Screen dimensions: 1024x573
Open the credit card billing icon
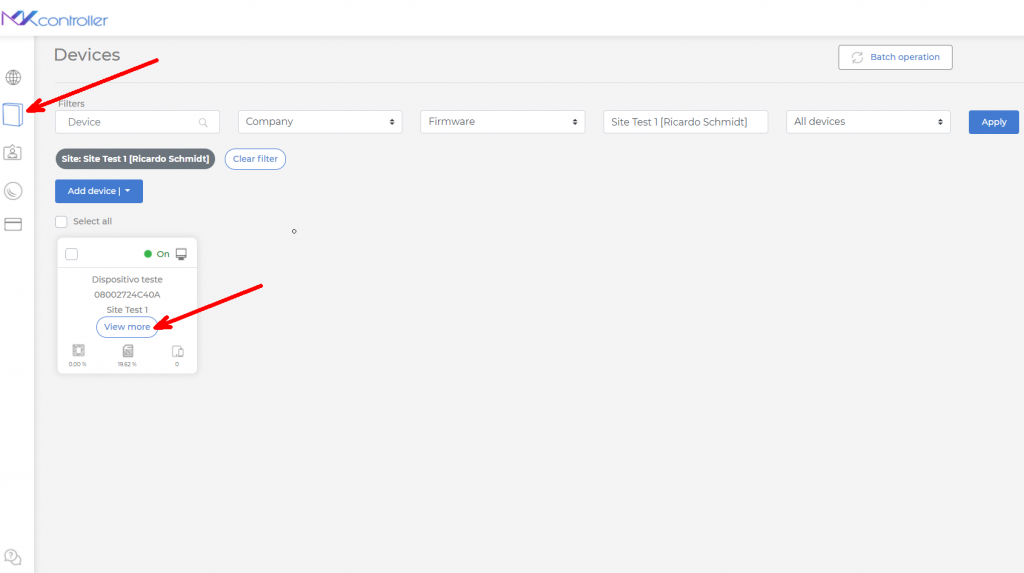pos(13,225)
